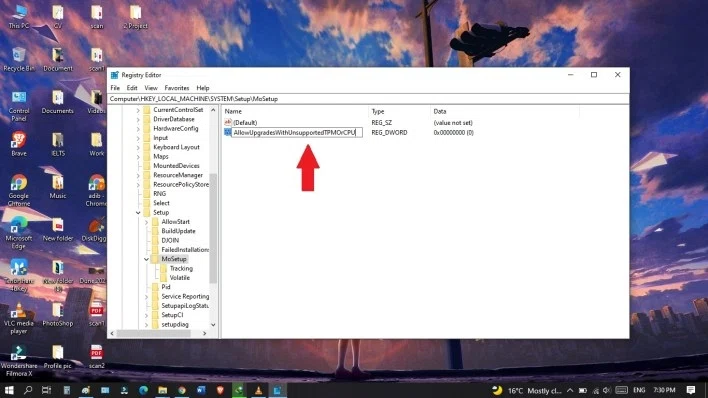Expand the ResourceManager key
Screen dimensions: 708x398
138,175
